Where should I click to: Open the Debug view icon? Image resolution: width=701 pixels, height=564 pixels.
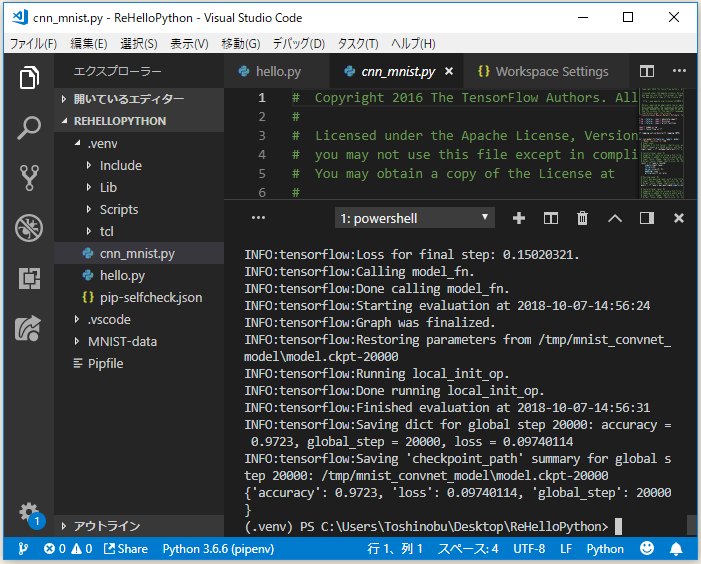click(x=29, y=228)
